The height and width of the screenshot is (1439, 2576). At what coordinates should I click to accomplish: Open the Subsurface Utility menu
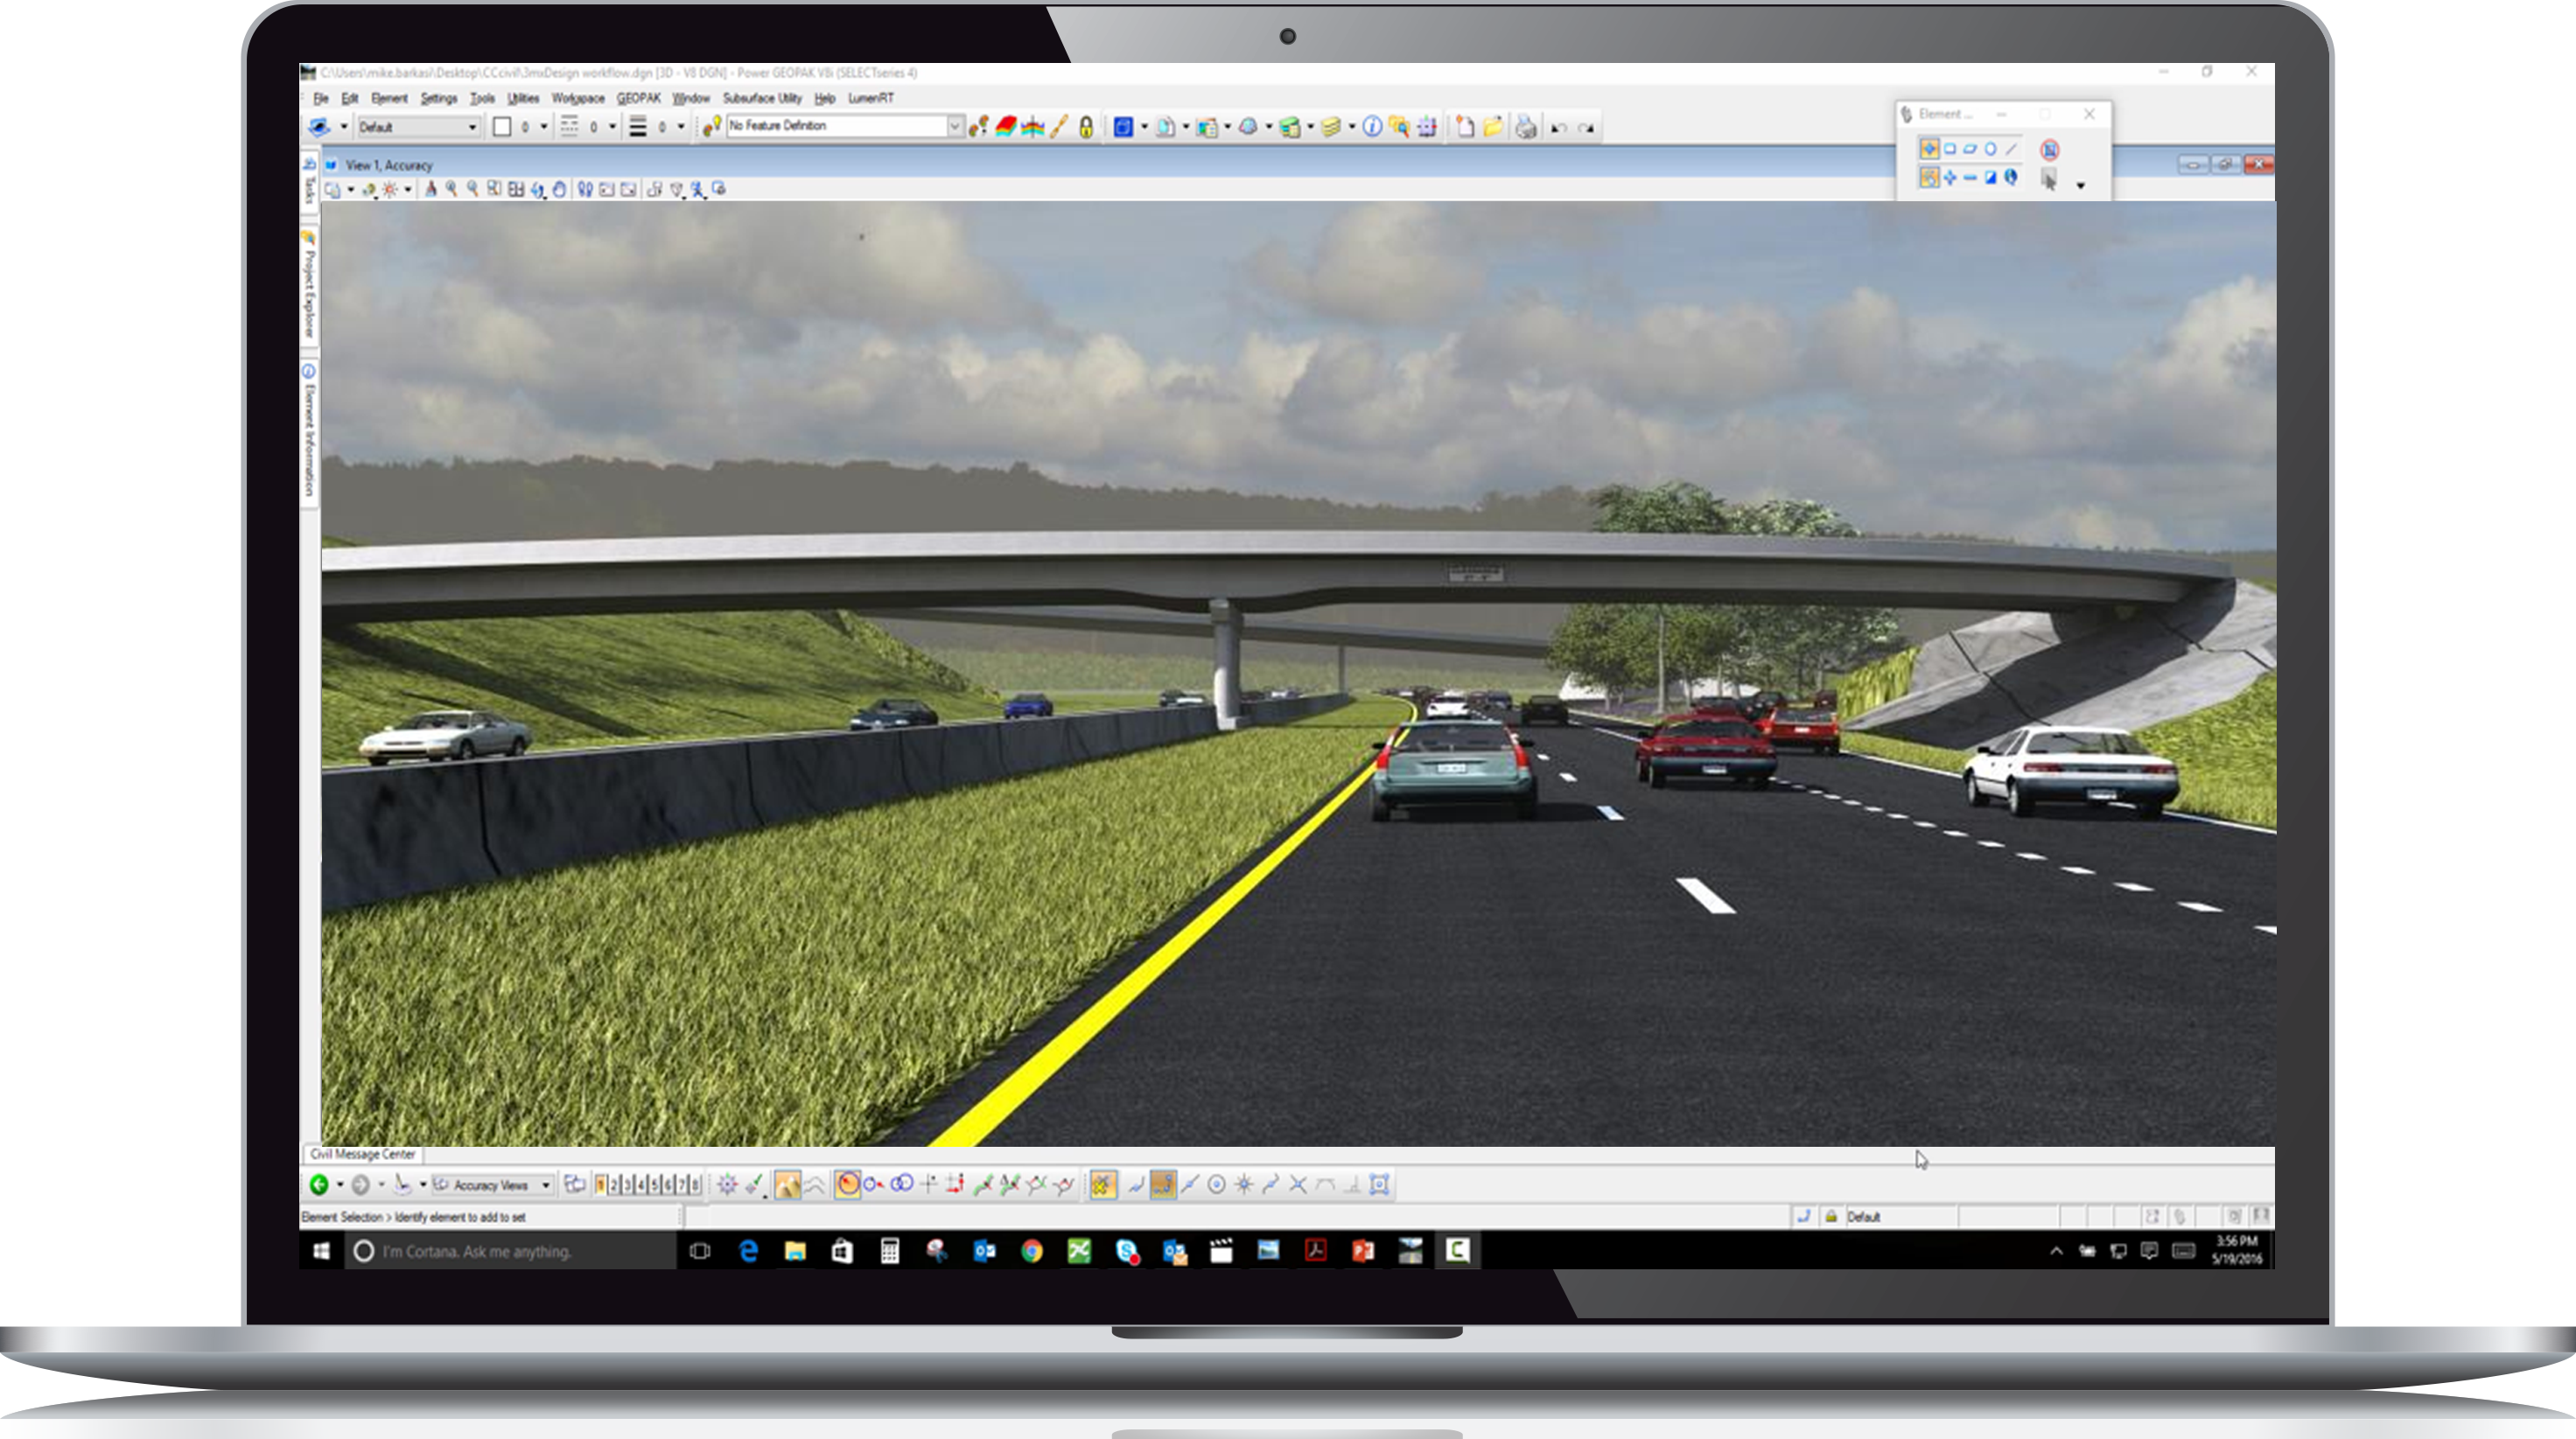point(762,98)
